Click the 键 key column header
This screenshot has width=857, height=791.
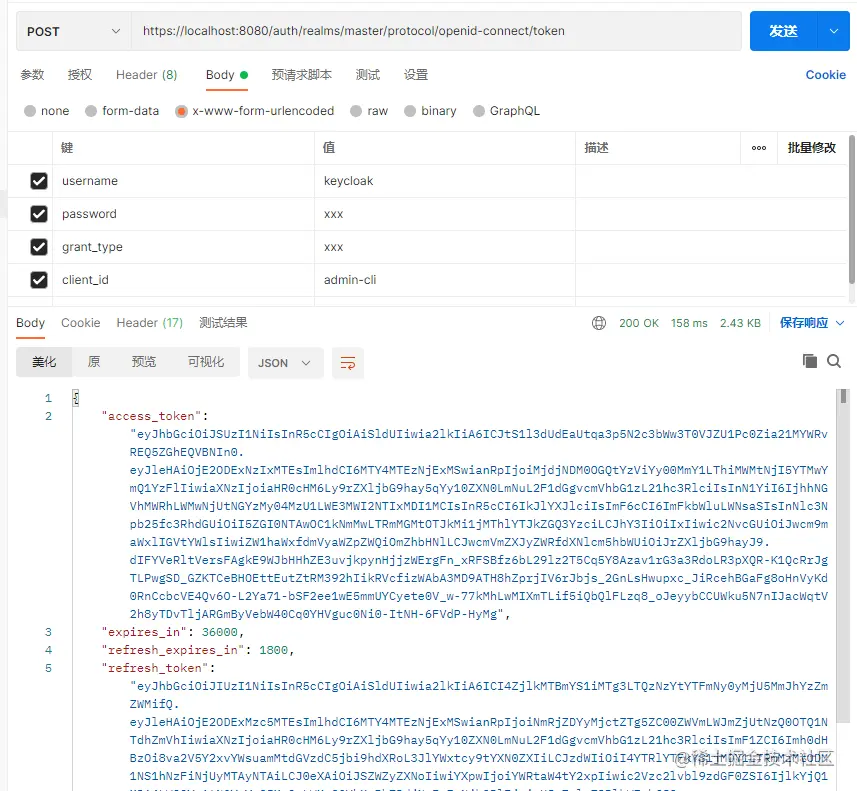tap(67, 148)
